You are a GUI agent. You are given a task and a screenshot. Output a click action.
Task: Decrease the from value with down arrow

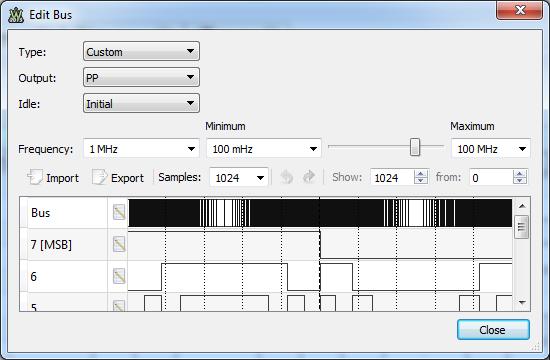[x=520, y=180]
